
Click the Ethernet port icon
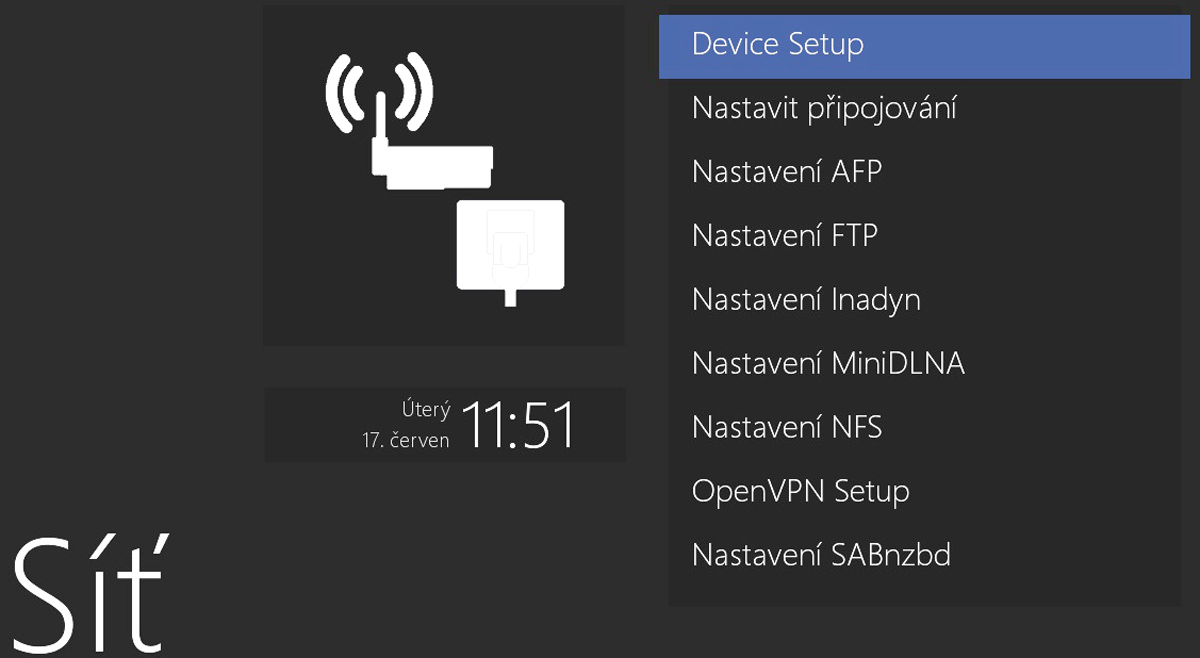click(510, 246)
